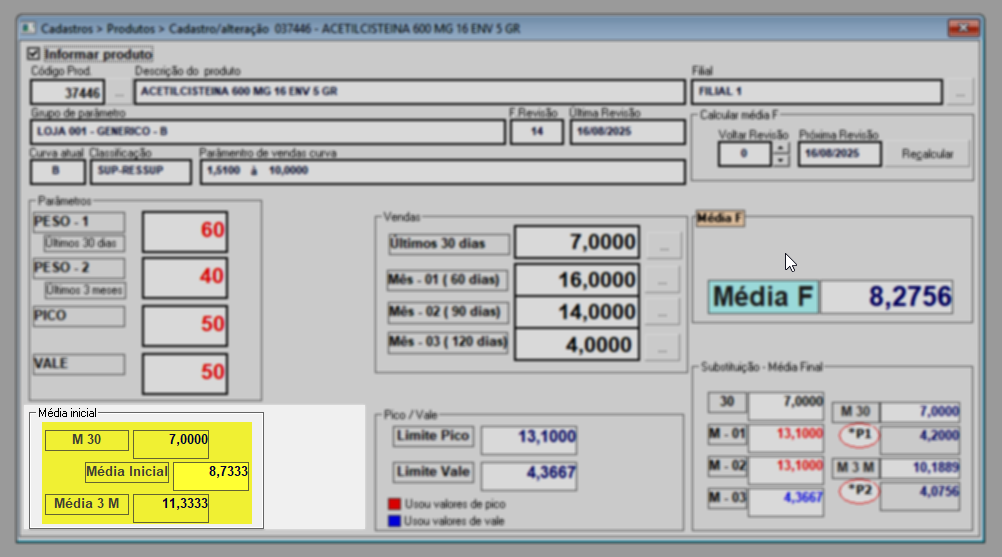Screen dimensions: 1002x557
Task: Click Limite Vale value 4,3667
Action: (529, 476)
